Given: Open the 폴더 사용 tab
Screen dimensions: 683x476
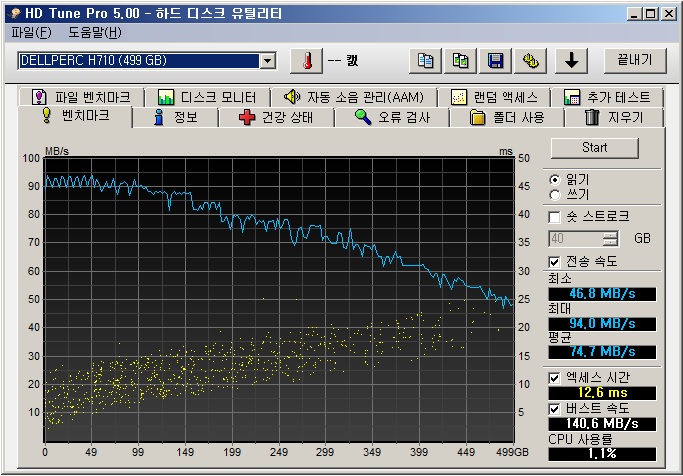Looking at the screenshot, I should tap(507, 118).
